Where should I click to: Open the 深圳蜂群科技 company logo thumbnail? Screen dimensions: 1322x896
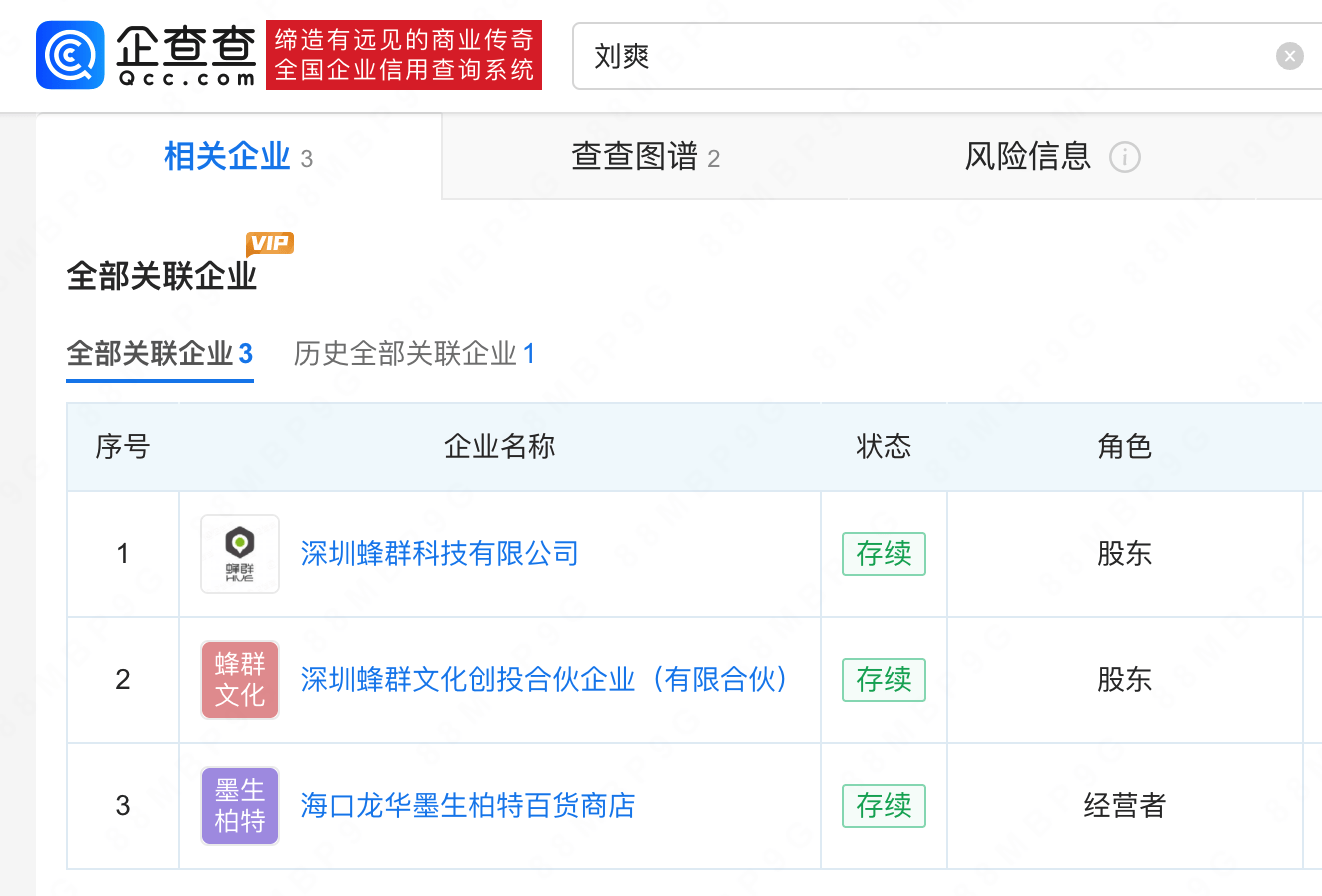coord(240,554)
